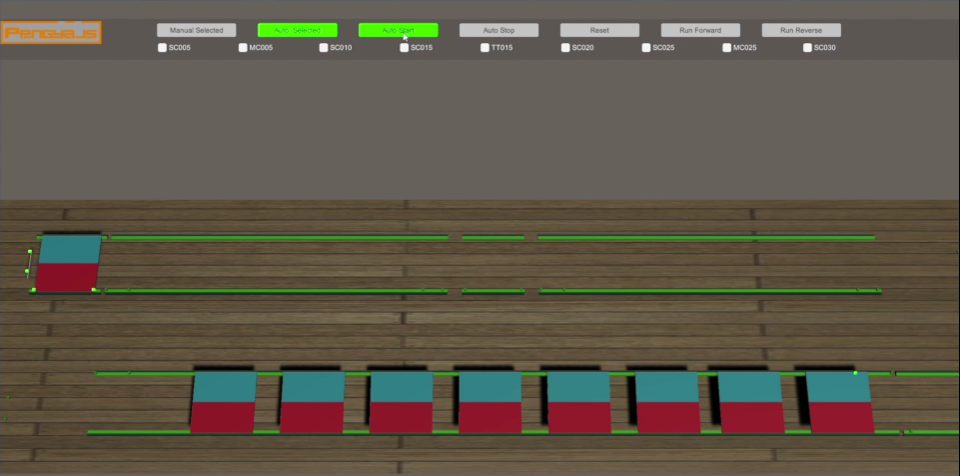The image size is (960, 476).
Task: Tick the MC005 checkbox
Action: tap(244, 47)
